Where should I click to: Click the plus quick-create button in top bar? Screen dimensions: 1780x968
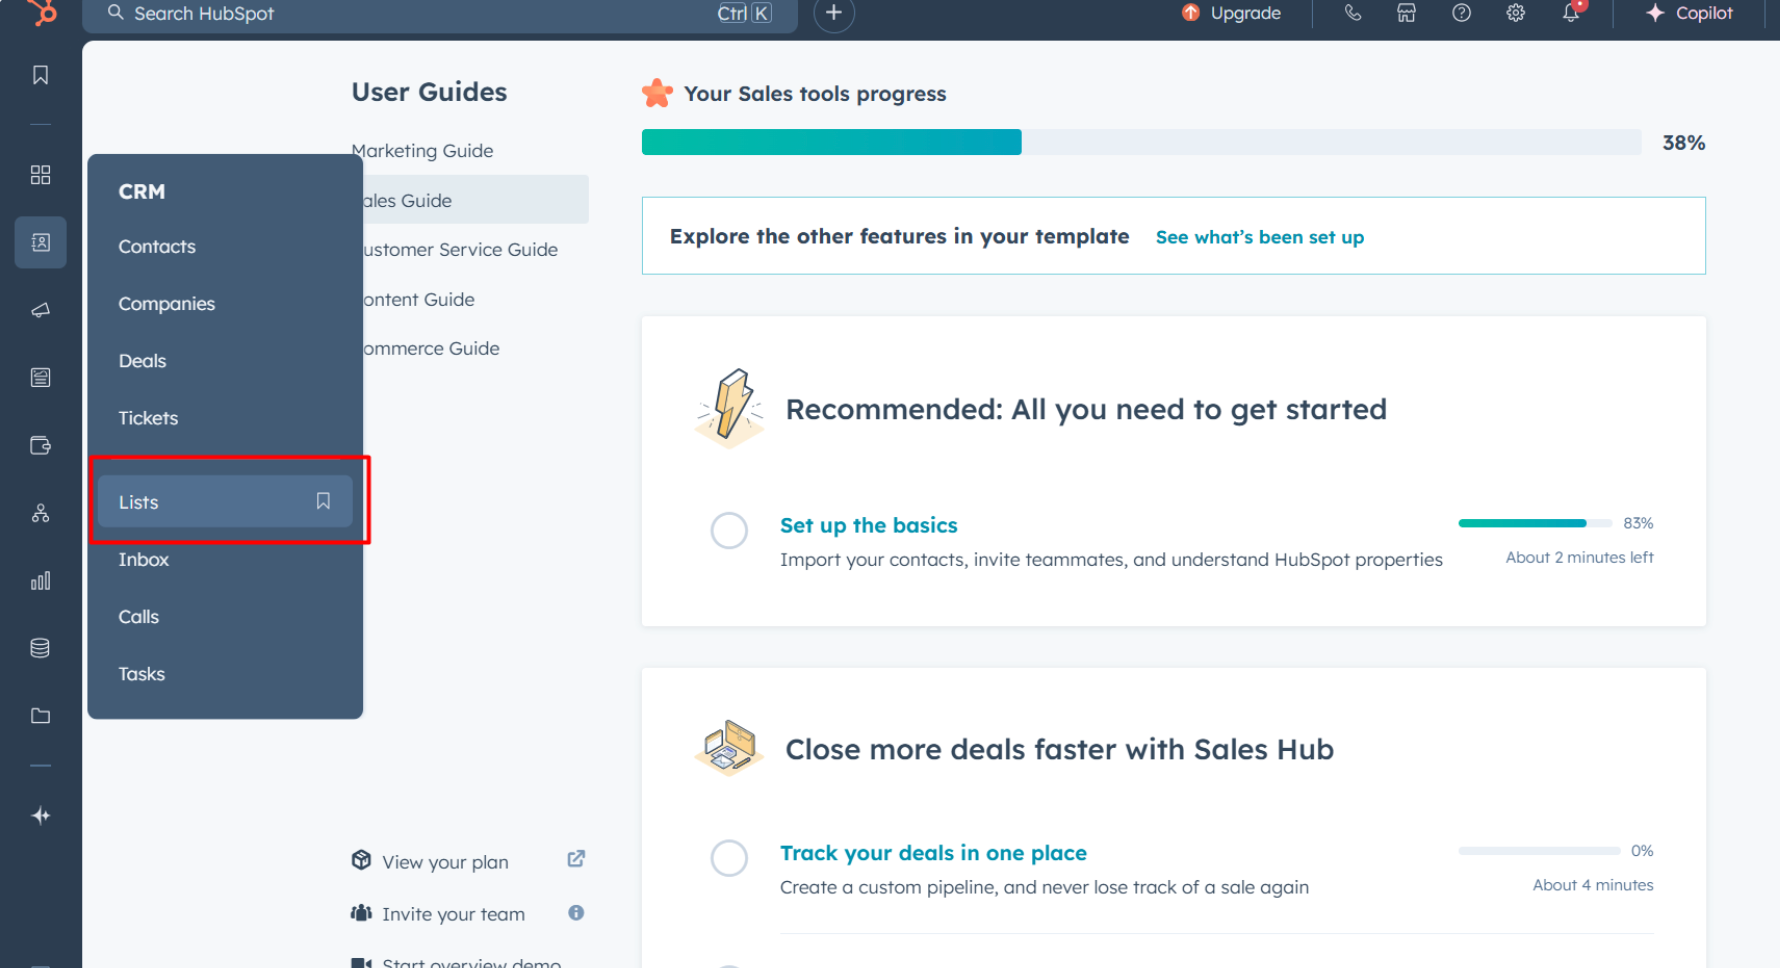(834, 13)
